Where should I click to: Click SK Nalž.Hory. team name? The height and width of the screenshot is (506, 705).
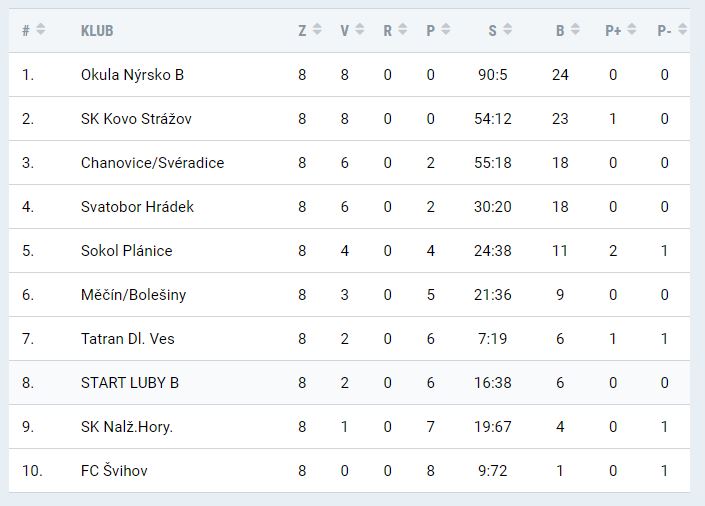tap(127, 427)
